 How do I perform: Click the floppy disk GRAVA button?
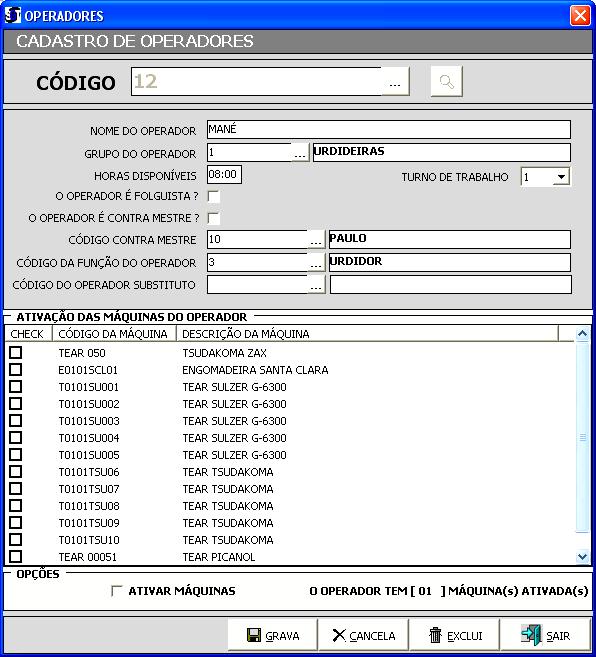(272, 636)
